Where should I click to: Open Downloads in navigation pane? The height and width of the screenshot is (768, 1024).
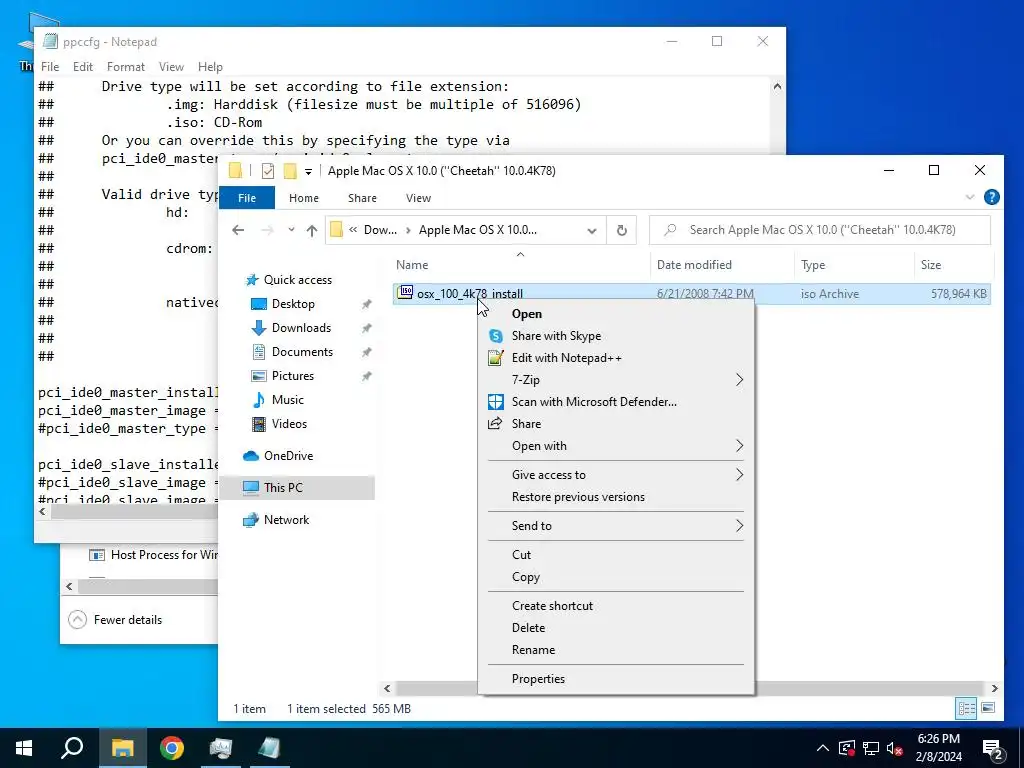(301, 328)
